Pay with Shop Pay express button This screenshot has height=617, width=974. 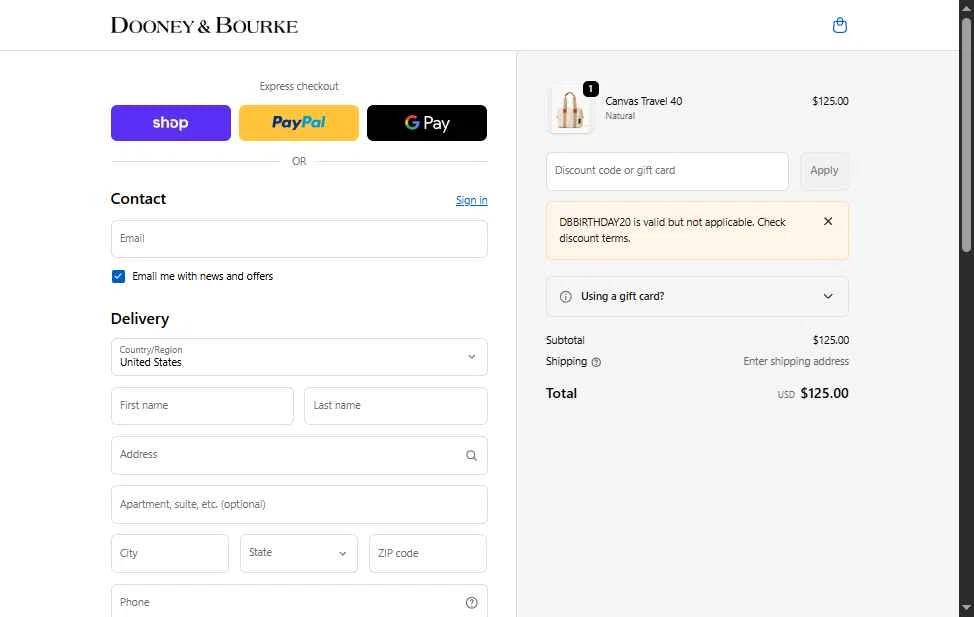[x=171, y=123]
